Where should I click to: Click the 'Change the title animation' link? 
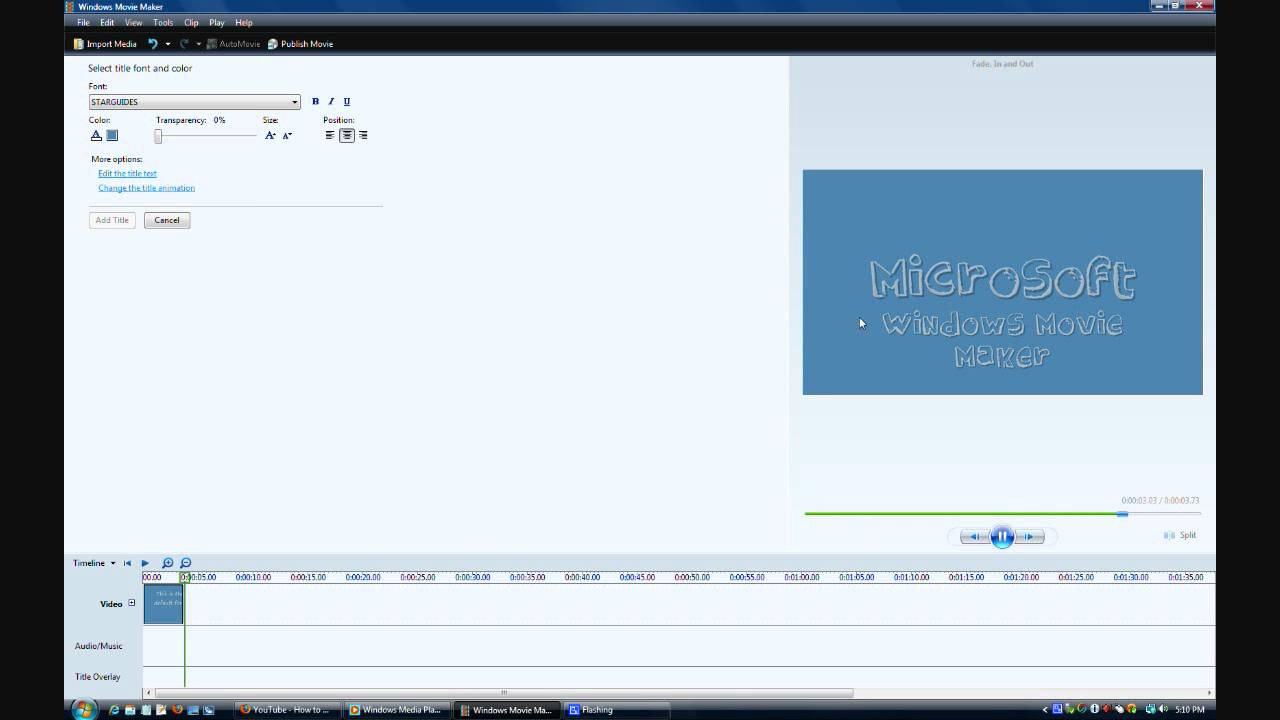(146, 188)
